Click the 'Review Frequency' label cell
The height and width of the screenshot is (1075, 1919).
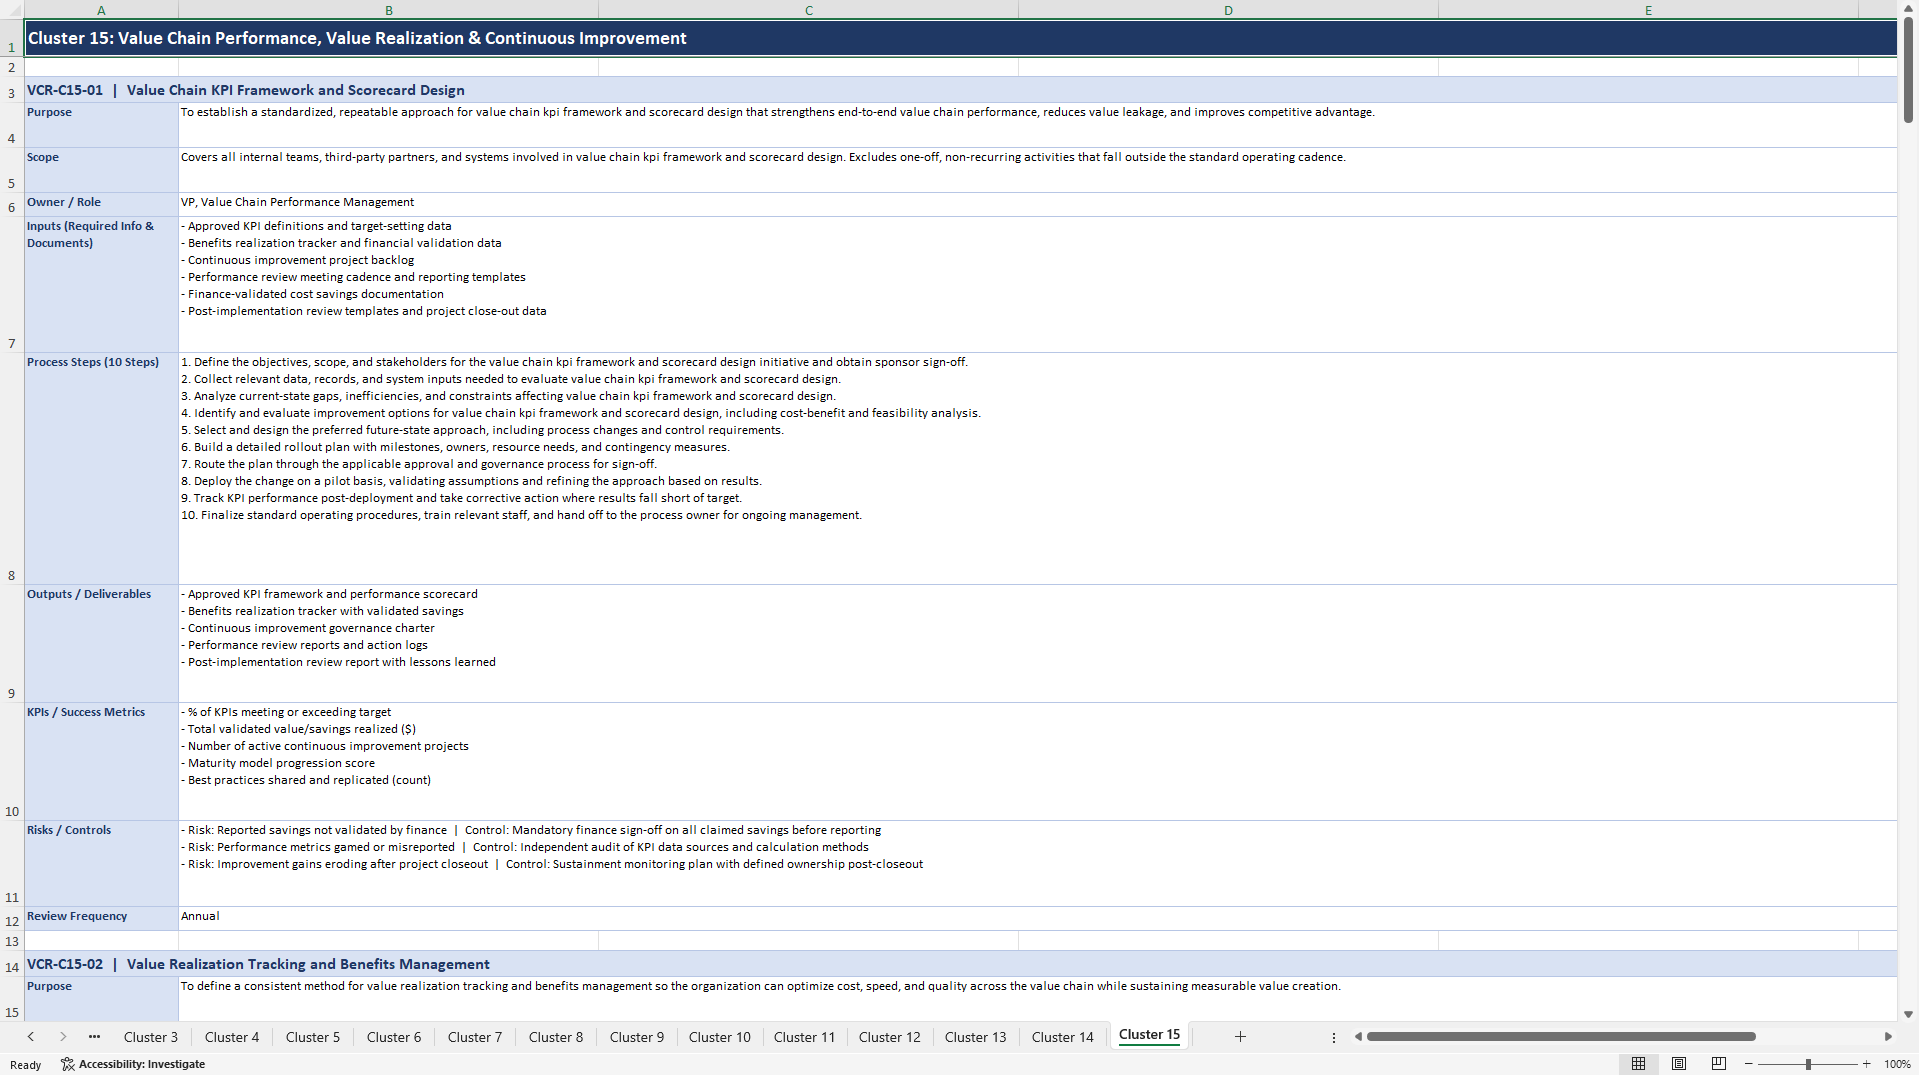tap(101, 918)
